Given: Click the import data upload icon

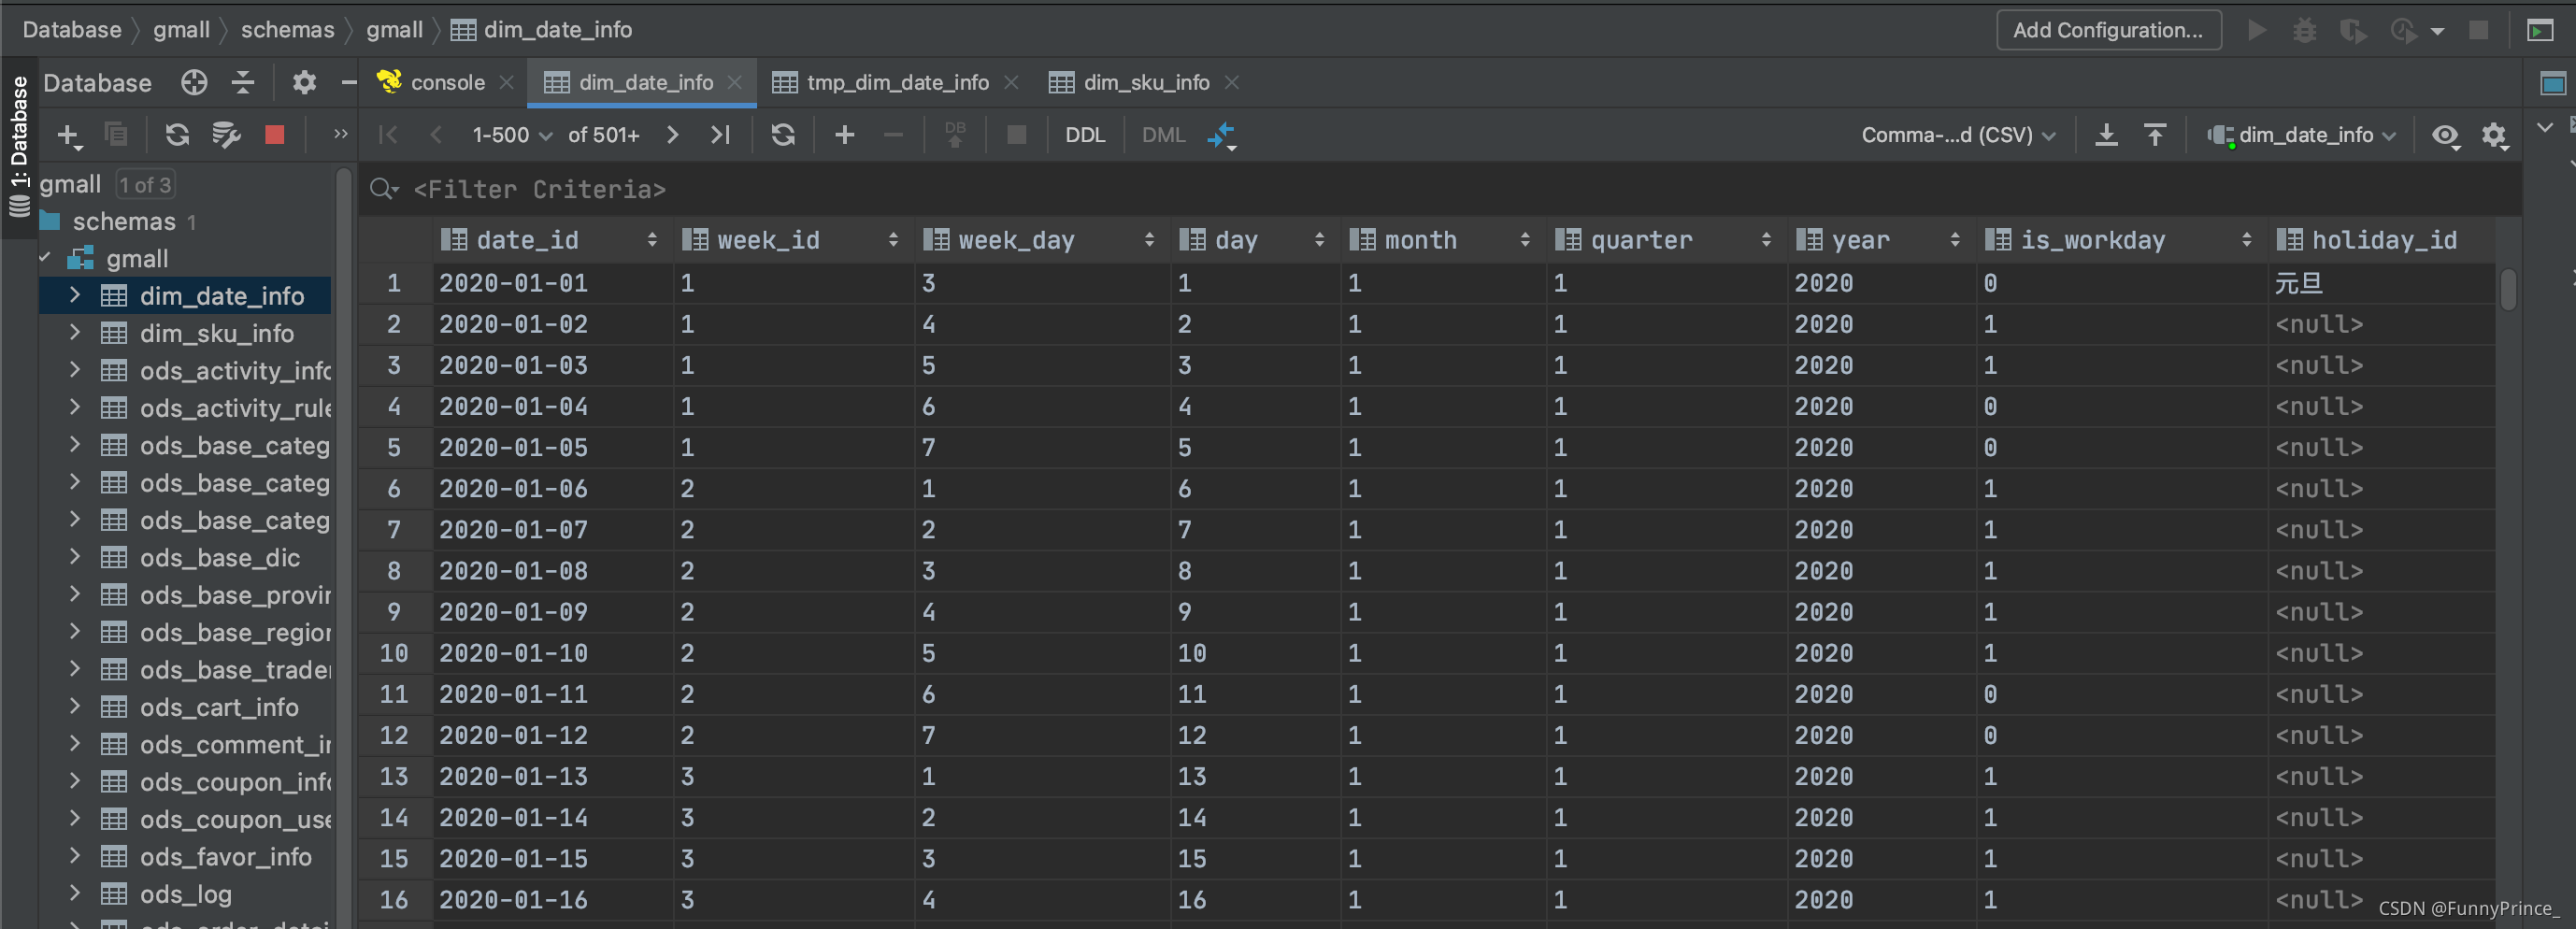Looking at the screenshot, I should pos(2155,134).
